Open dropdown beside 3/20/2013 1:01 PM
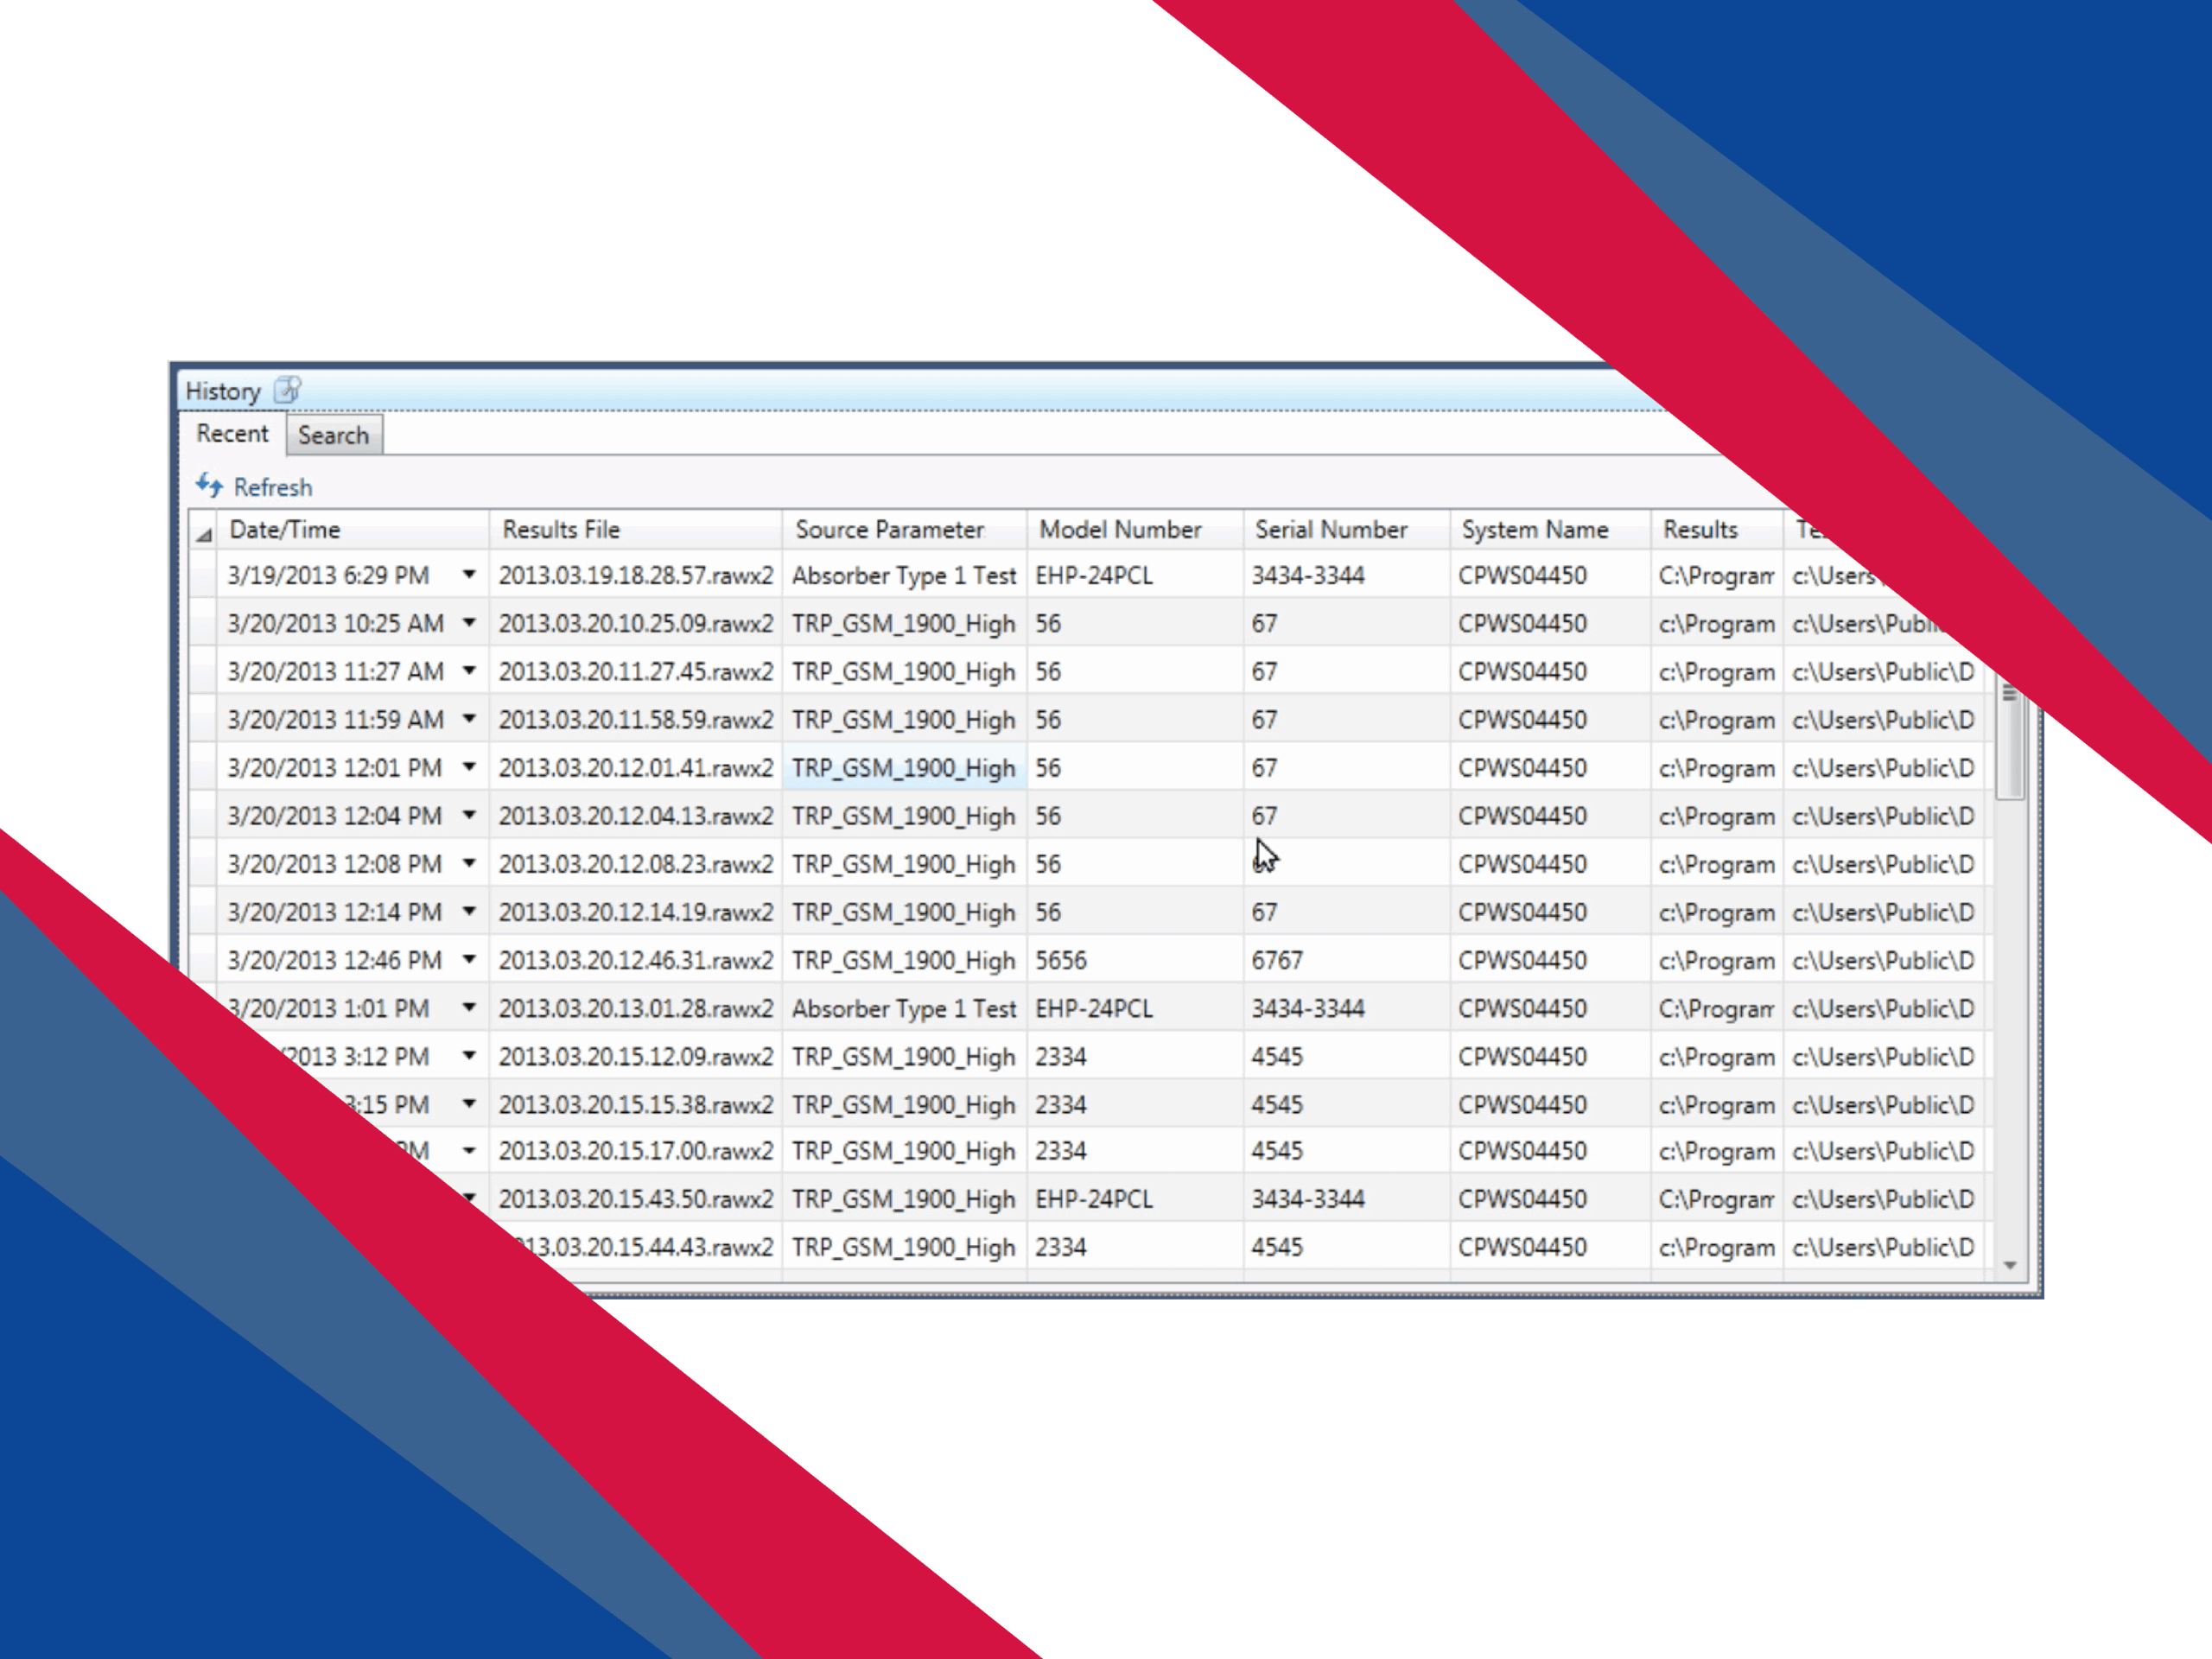This screenshot has width=2212, height=1659. (468, 1007)
